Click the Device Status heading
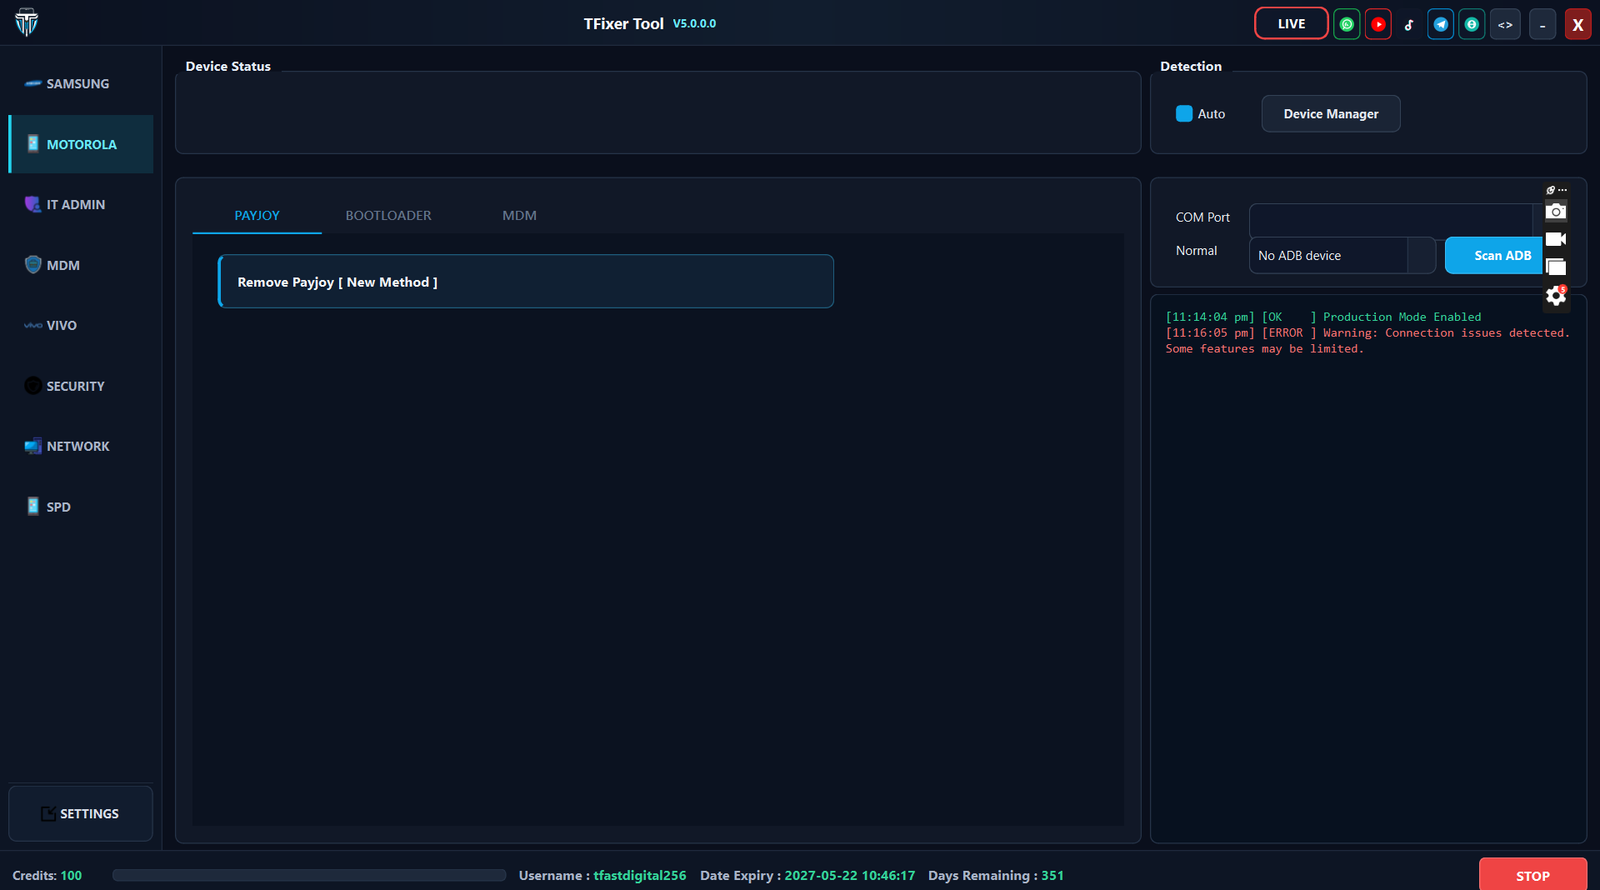Screen dimensions: 1600x890 tap(228, 66)
